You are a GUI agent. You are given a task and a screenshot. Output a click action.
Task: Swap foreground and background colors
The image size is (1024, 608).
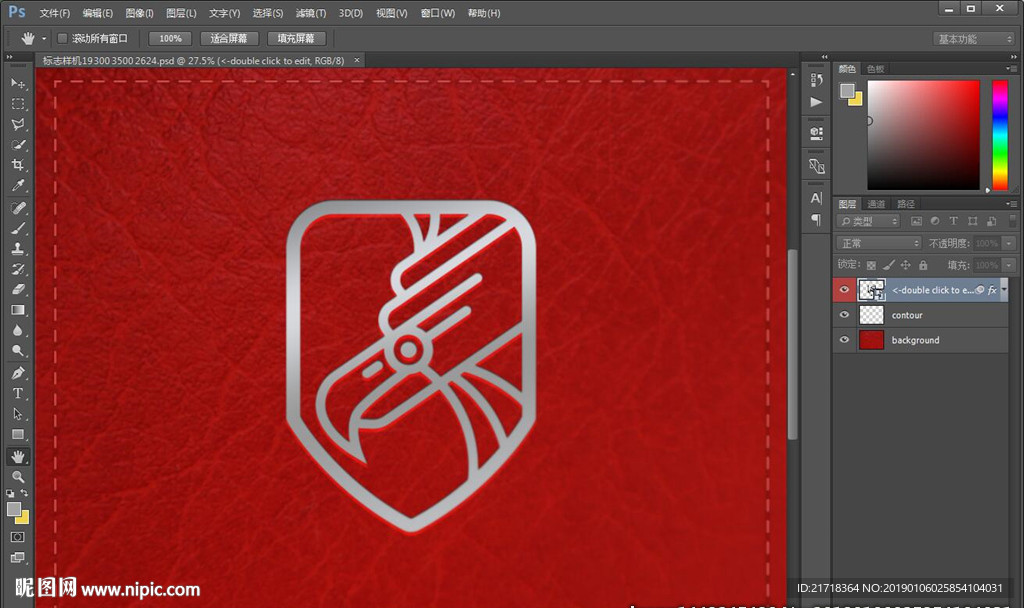tap(24, 493)
